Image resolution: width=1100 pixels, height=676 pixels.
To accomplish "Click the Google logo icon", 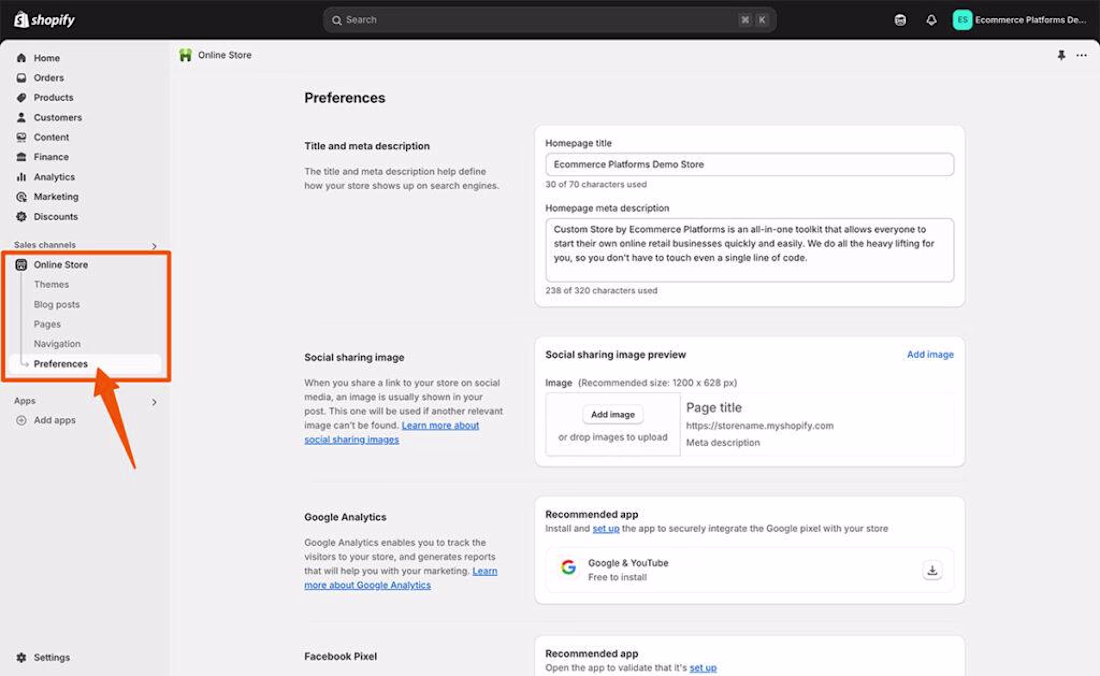I will (568, 567).
